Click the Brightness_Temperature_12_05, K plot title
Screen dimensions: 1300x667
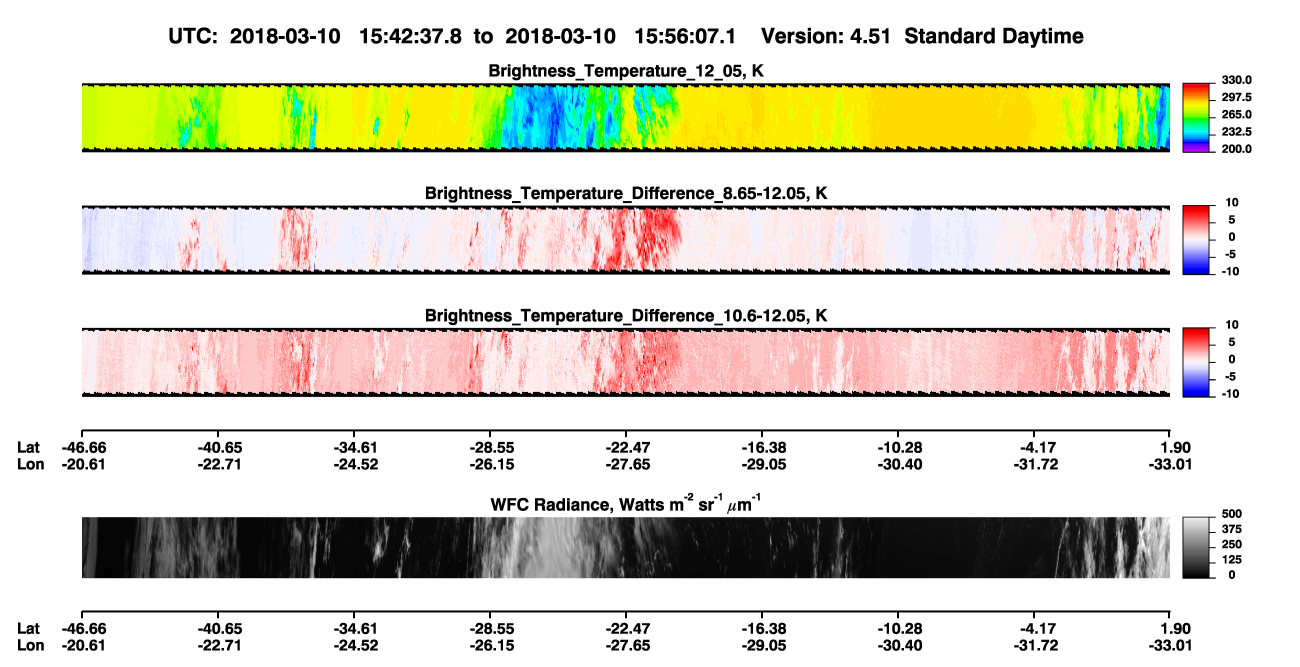tap(626, 71)
